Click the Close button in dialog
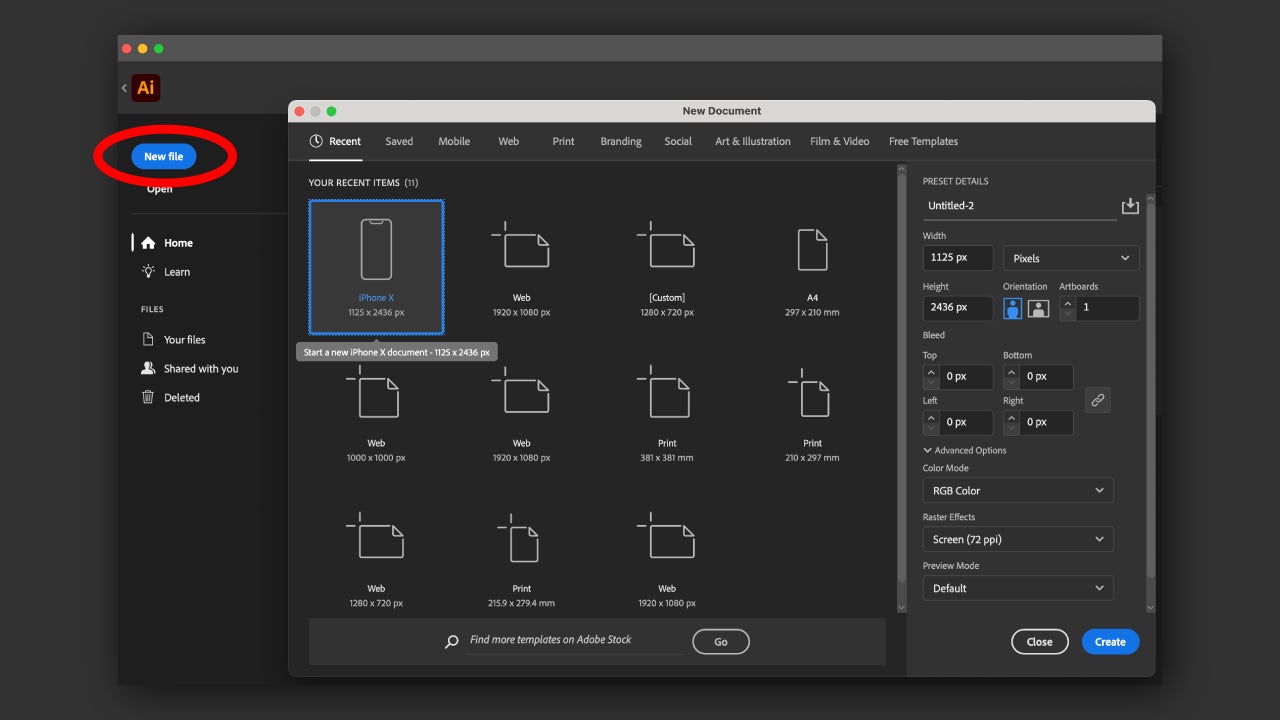 (x=1039, y=642)
